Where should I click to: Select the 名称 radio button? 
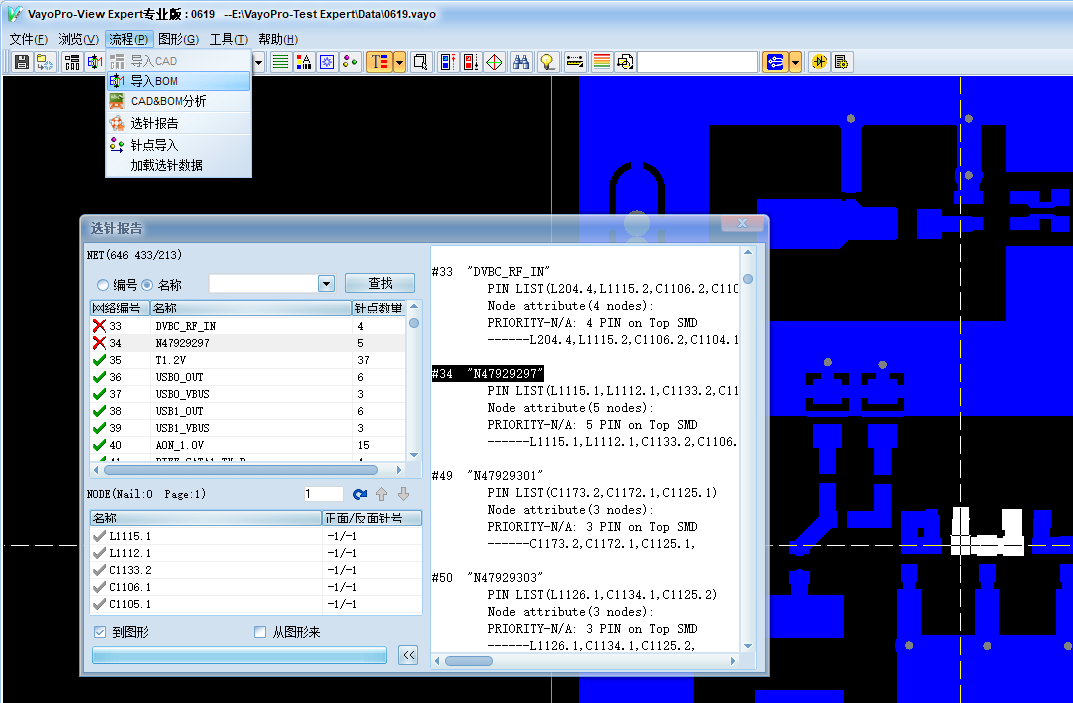[x=147, y=285]
